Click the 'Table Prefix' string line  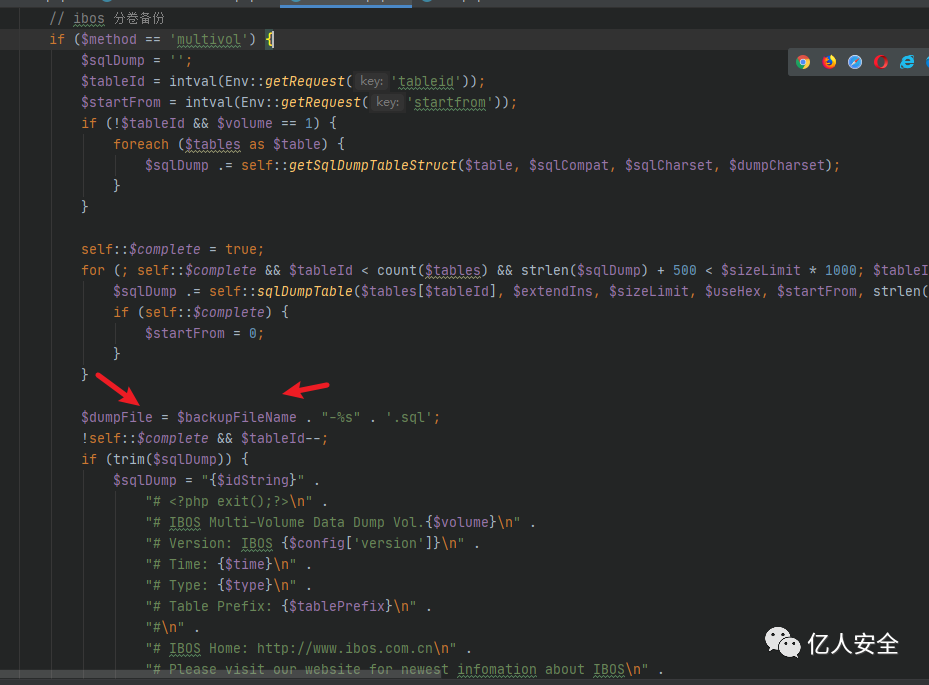pos(281,607)
